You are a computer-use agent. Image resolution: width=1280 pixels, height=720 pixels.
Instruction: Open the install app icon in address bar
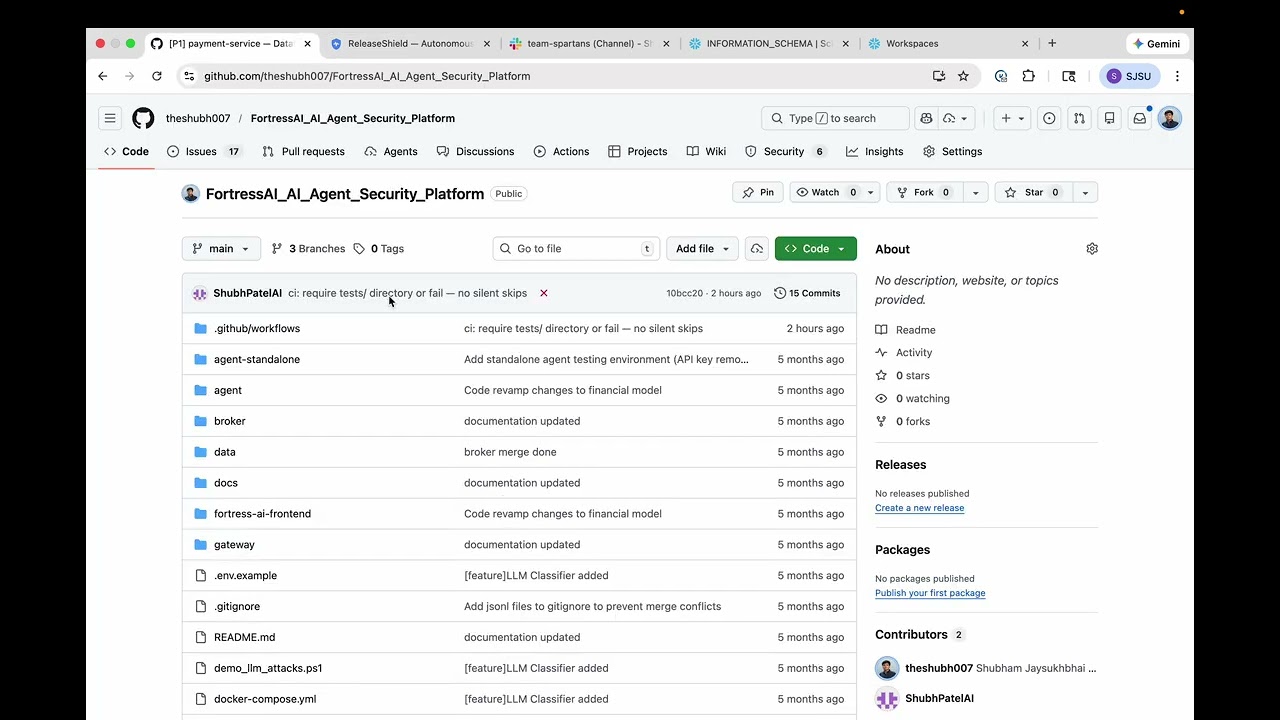(939, 76)
